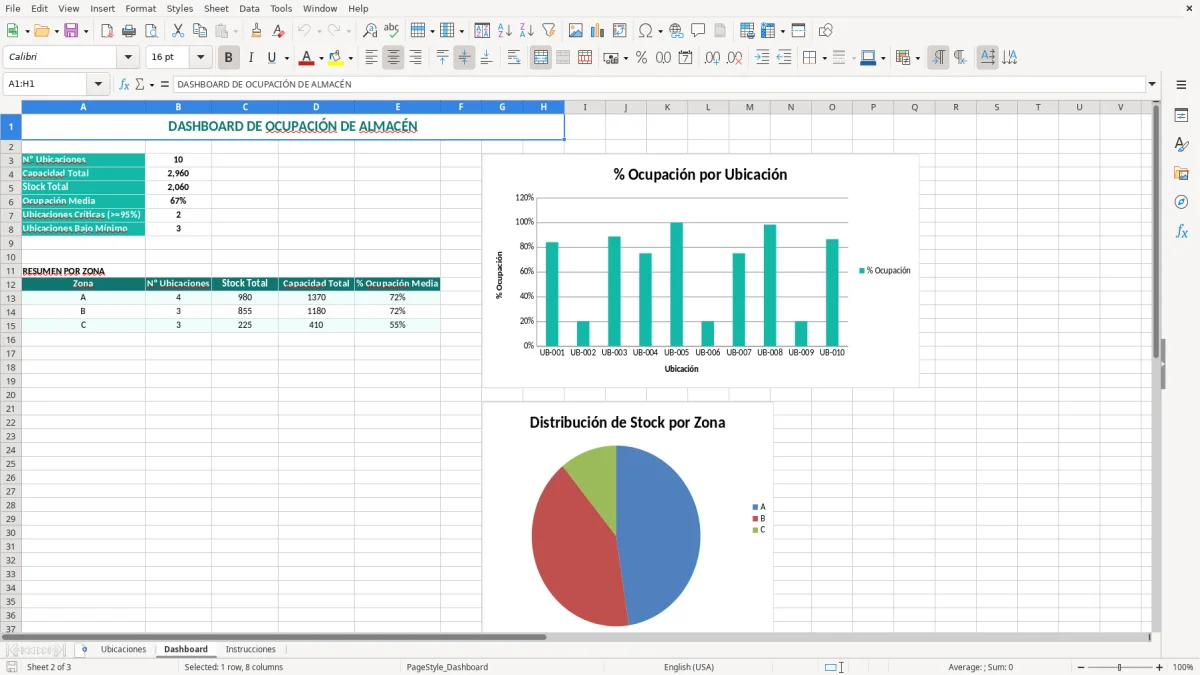Screen dimensions: 1200x675
Task: Click the zoom slider
Action: (x=1120, y=667)
